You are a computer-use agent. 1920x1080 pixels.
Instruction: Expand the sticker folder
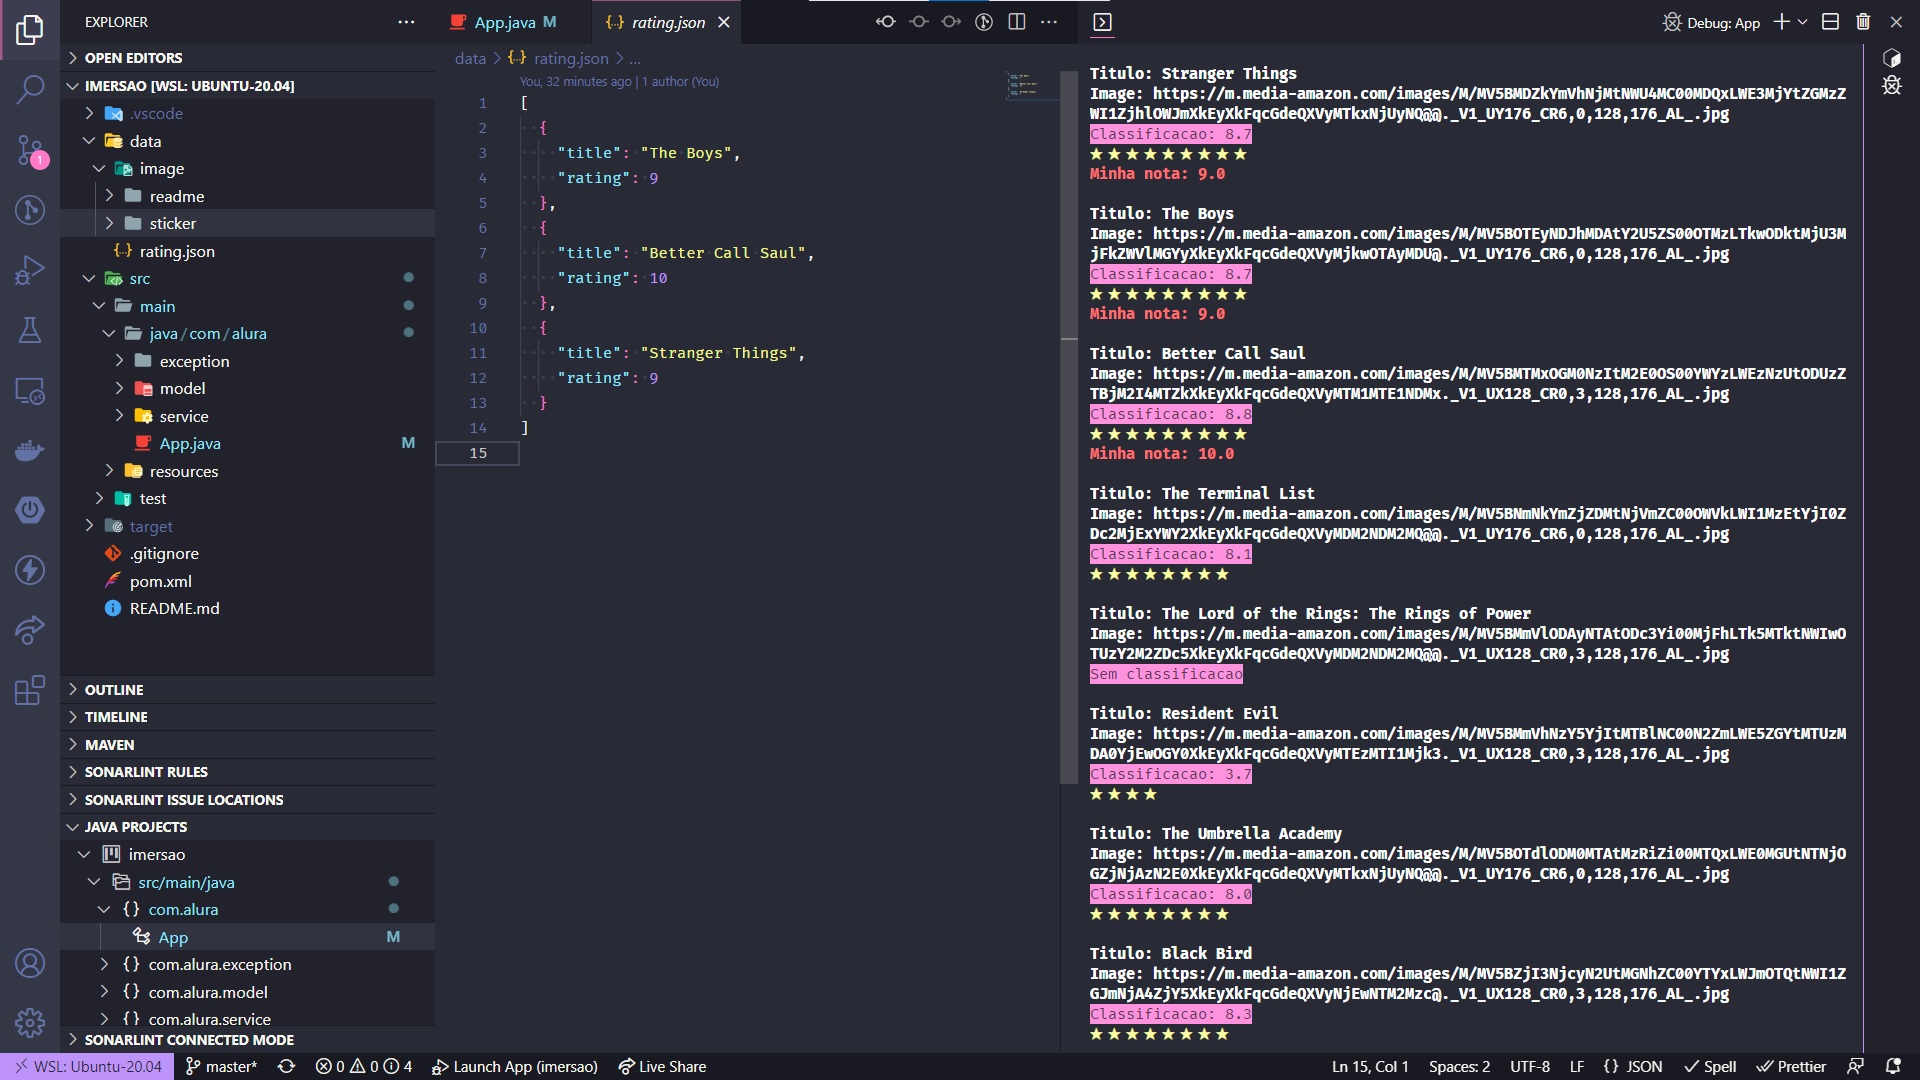[x=172, y=223]
